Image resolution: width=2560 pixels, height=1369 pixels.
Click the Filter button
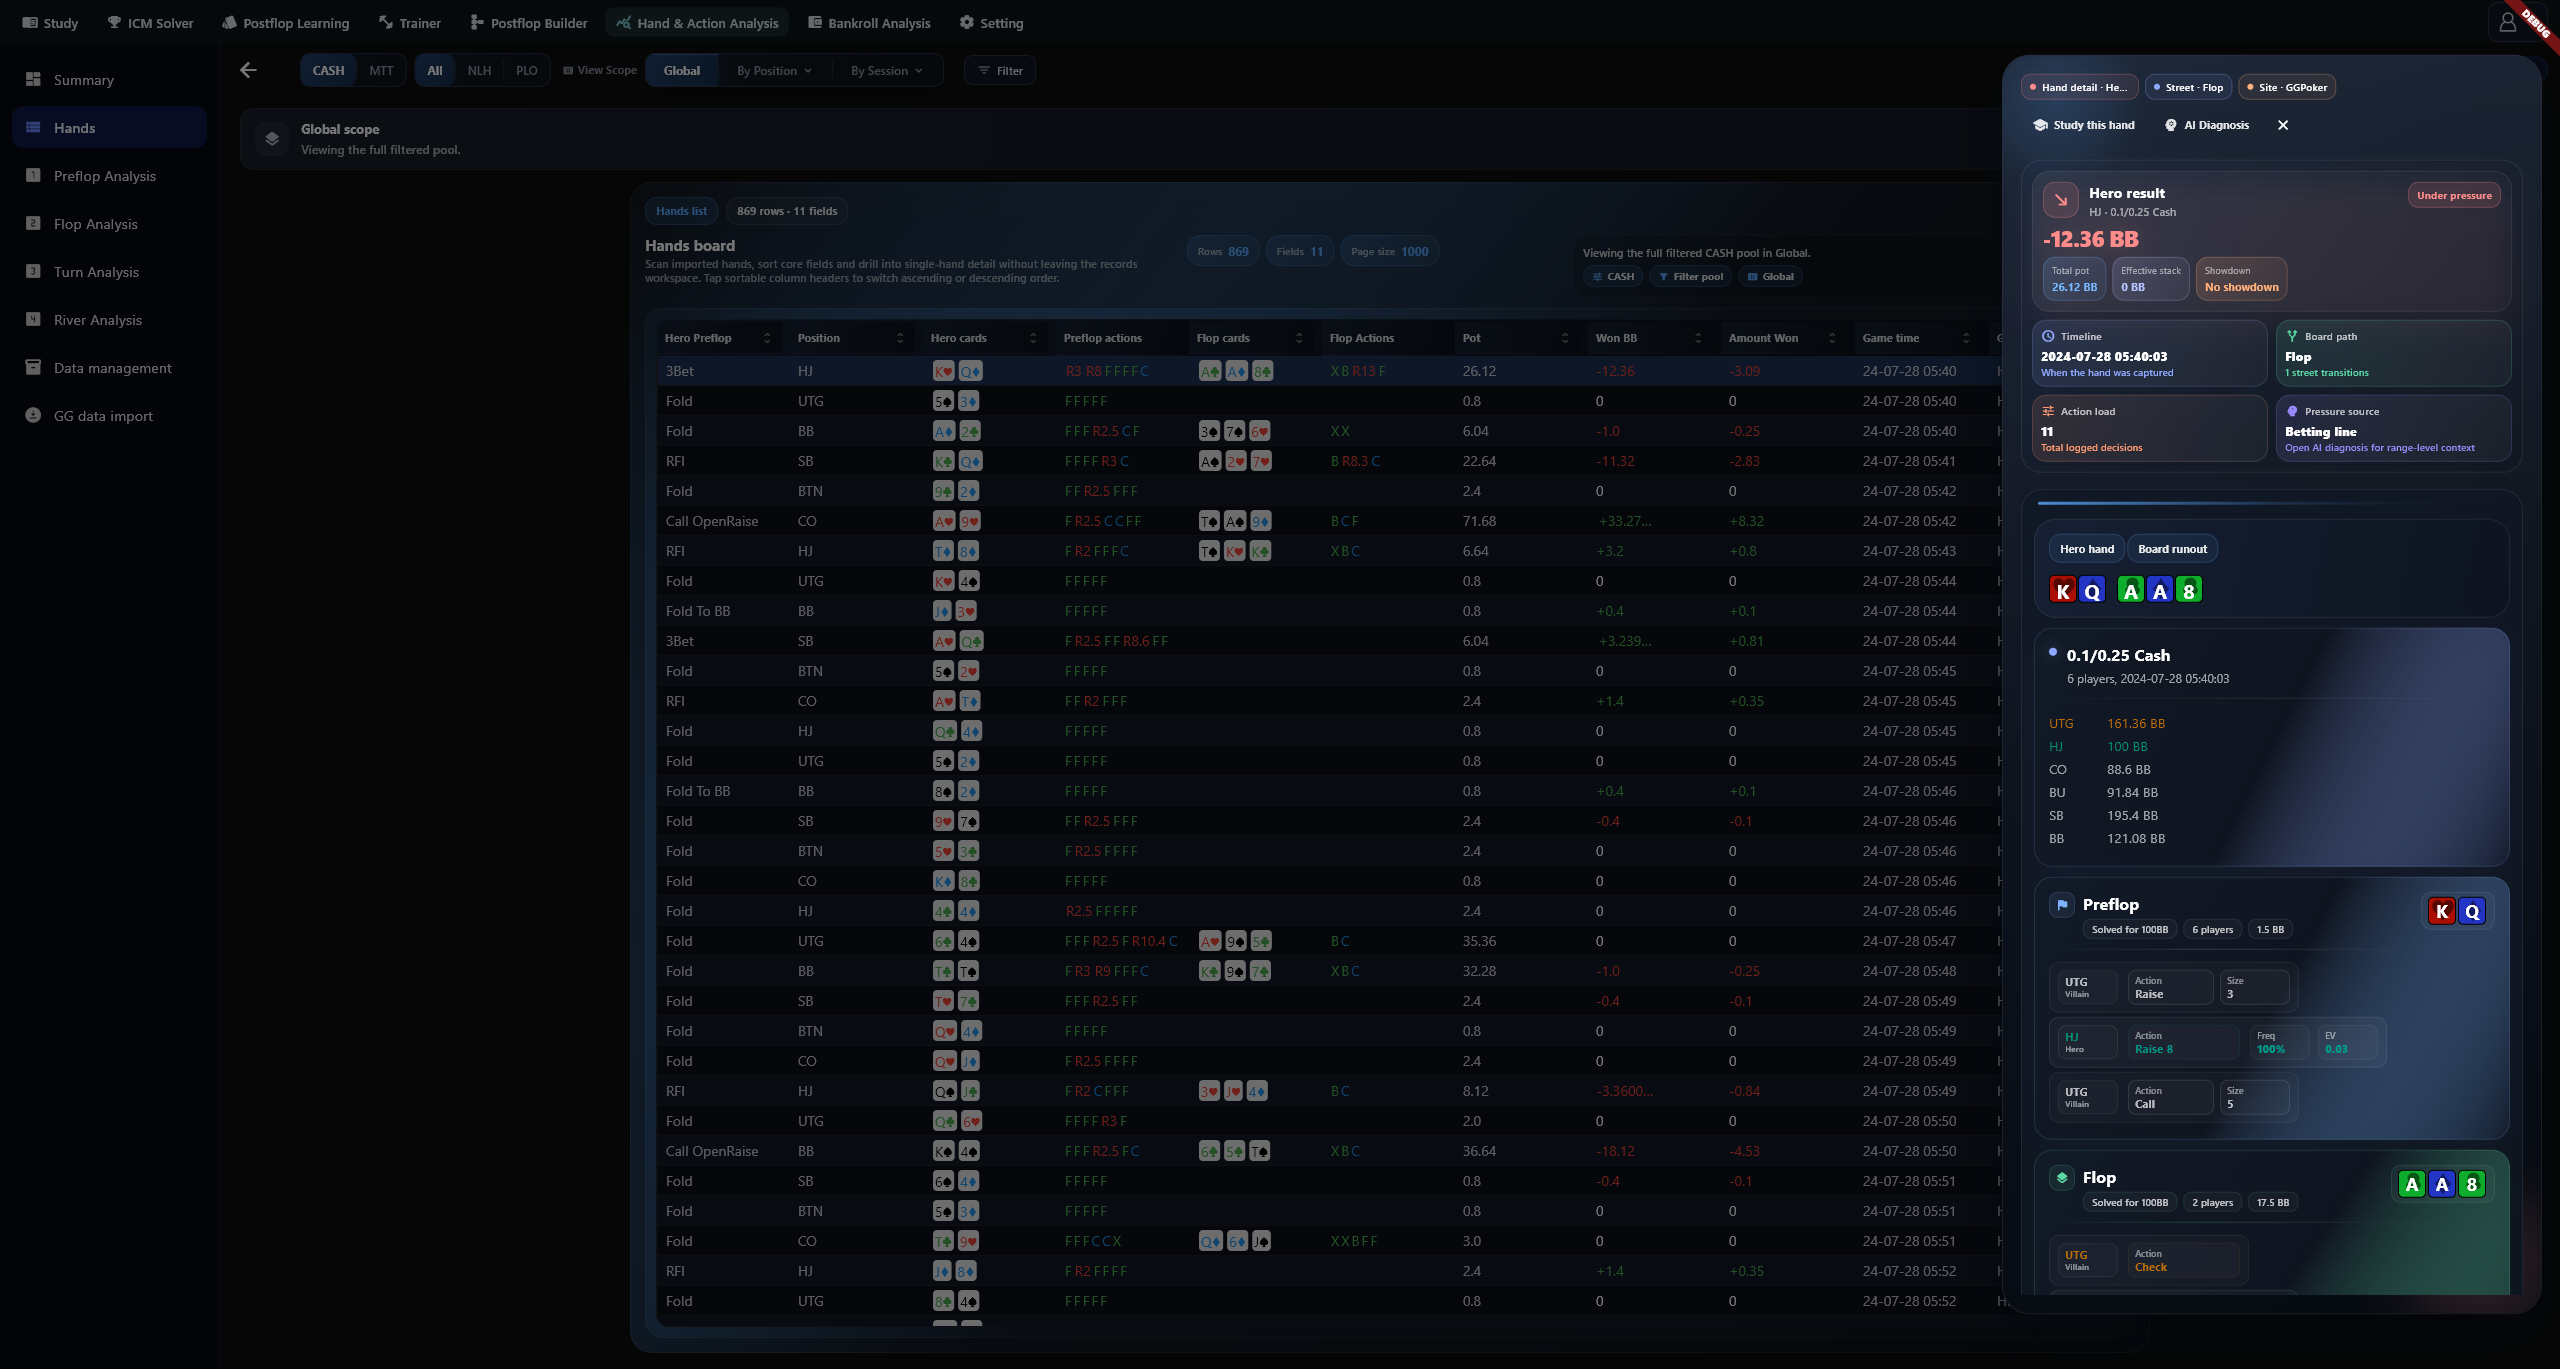click(1000, 70)
